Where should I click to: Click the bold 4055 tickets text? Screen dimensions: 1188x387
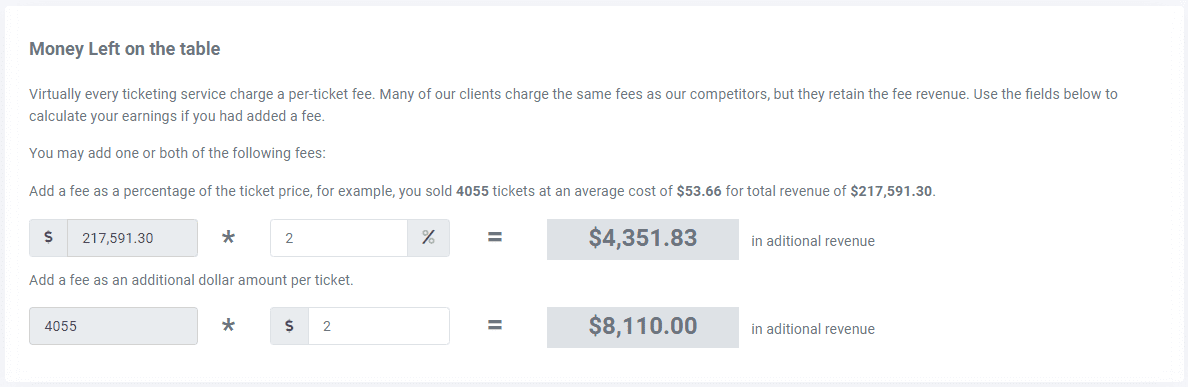click(472, 192)
